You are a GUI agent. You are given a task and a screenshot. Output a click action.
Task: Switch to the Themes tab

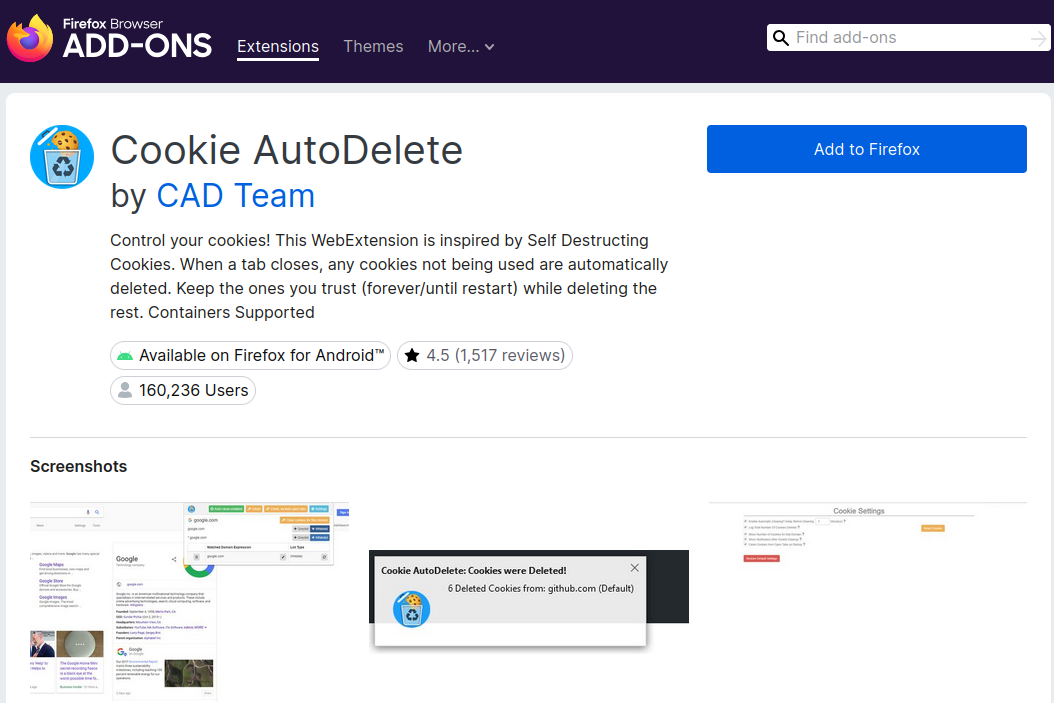(x=373, y=46)
